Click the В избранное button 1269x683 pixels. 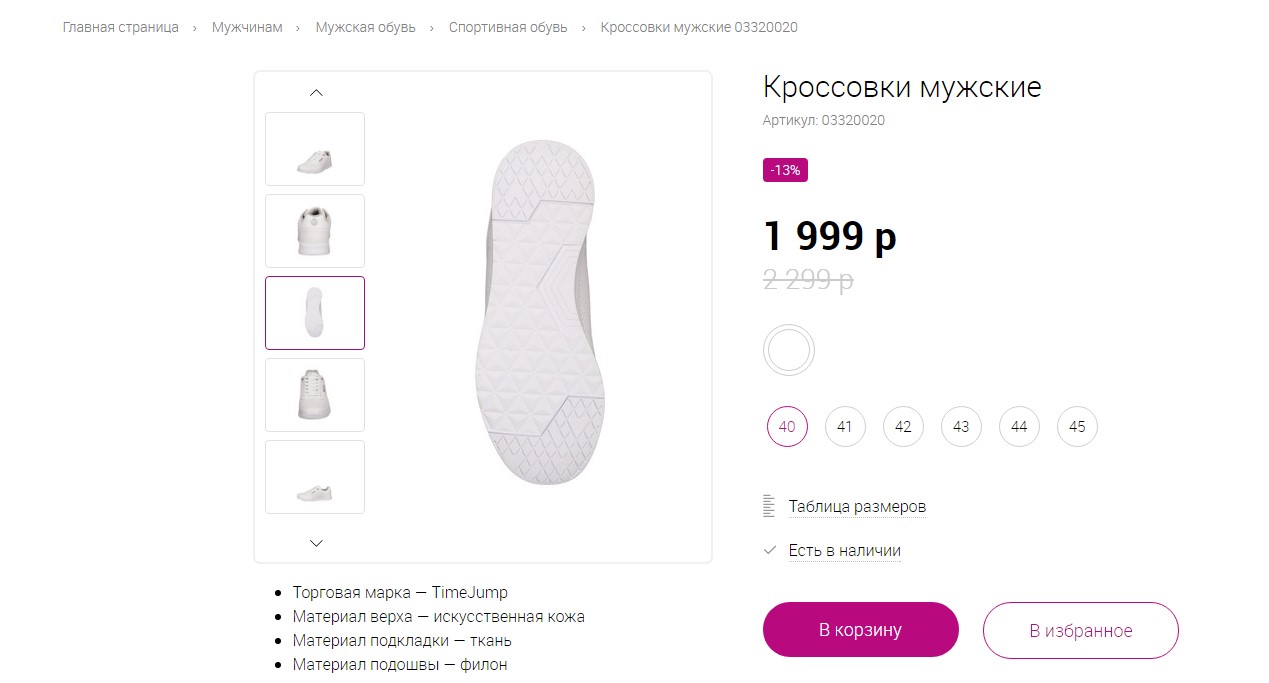(1081, 631)
